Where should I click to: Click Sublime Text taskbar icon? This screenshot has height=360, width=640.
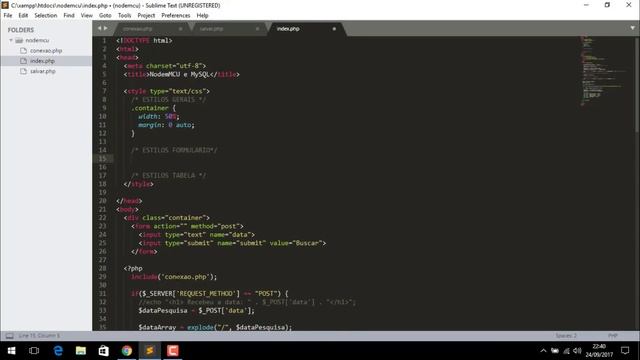[x=150, y=351]
